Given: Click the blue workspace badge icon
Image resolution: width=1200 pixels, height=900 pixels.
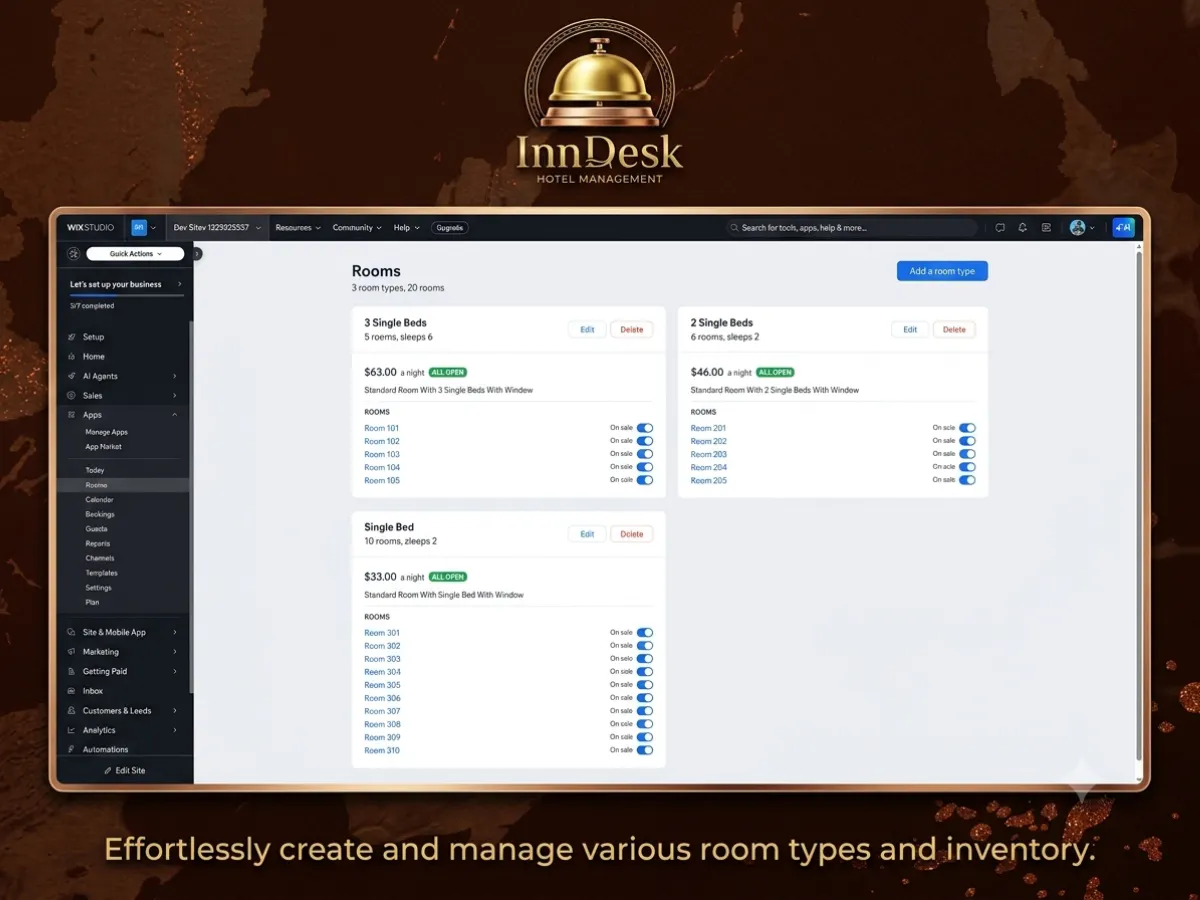Looking at the screenshot, I should point(139,228).
